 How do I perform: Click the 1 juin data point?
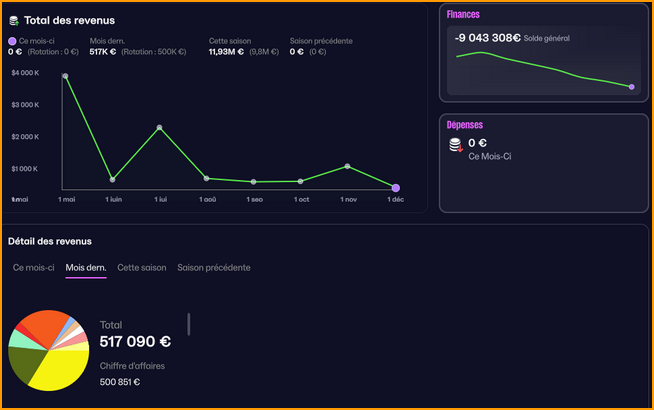tap(113, 180)
